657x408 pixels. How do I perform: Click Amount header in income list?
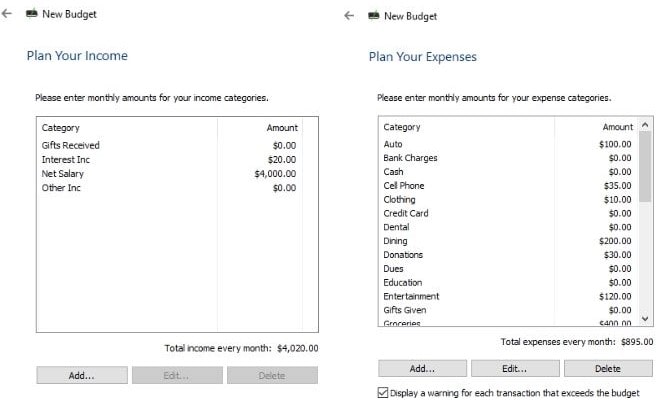tap(282, 128)
